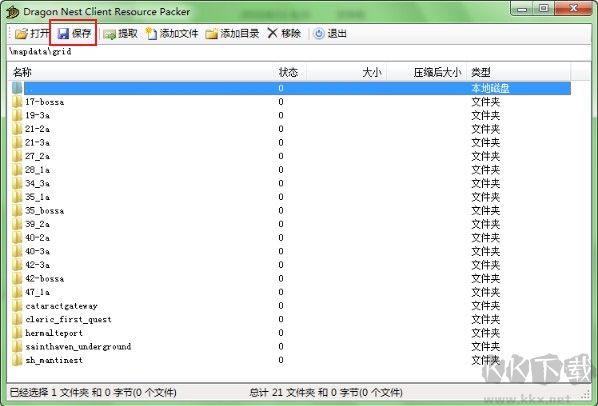Select the parent directory ".." folder icon
The image size is (598, 406).
click(17, 88)
